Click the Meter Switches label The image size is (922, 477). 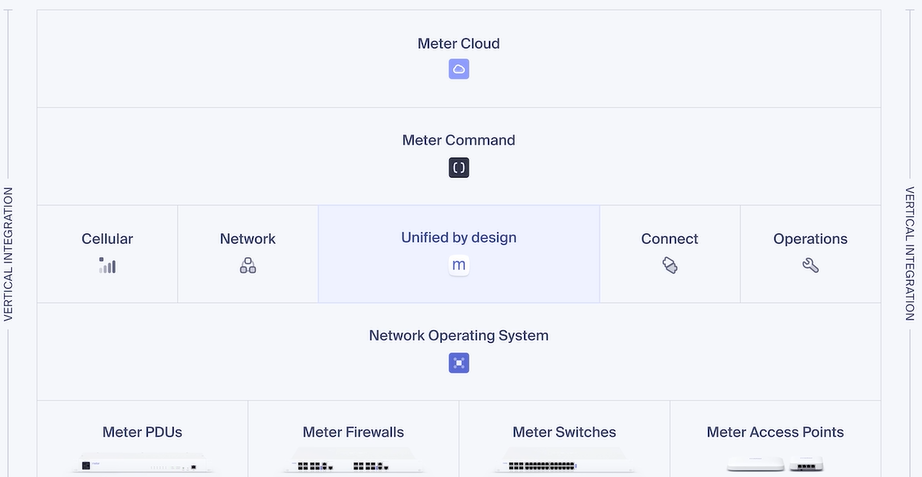coord(564,432)
